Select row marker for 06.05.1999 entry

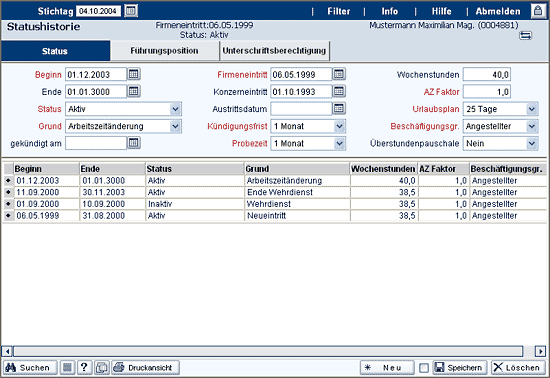(8, 215)
